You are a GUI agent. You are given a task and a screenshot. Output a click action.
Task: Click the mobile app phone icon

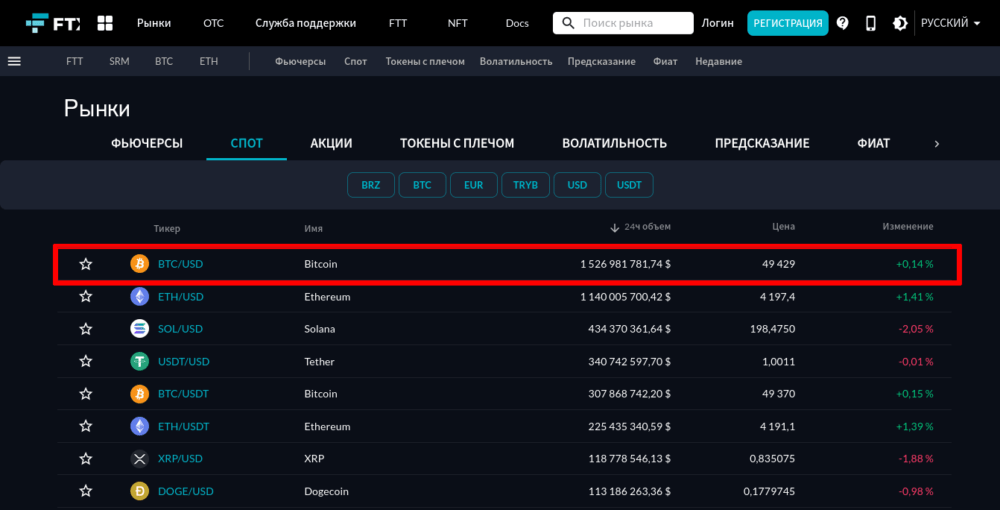click(x=871, y=23)
